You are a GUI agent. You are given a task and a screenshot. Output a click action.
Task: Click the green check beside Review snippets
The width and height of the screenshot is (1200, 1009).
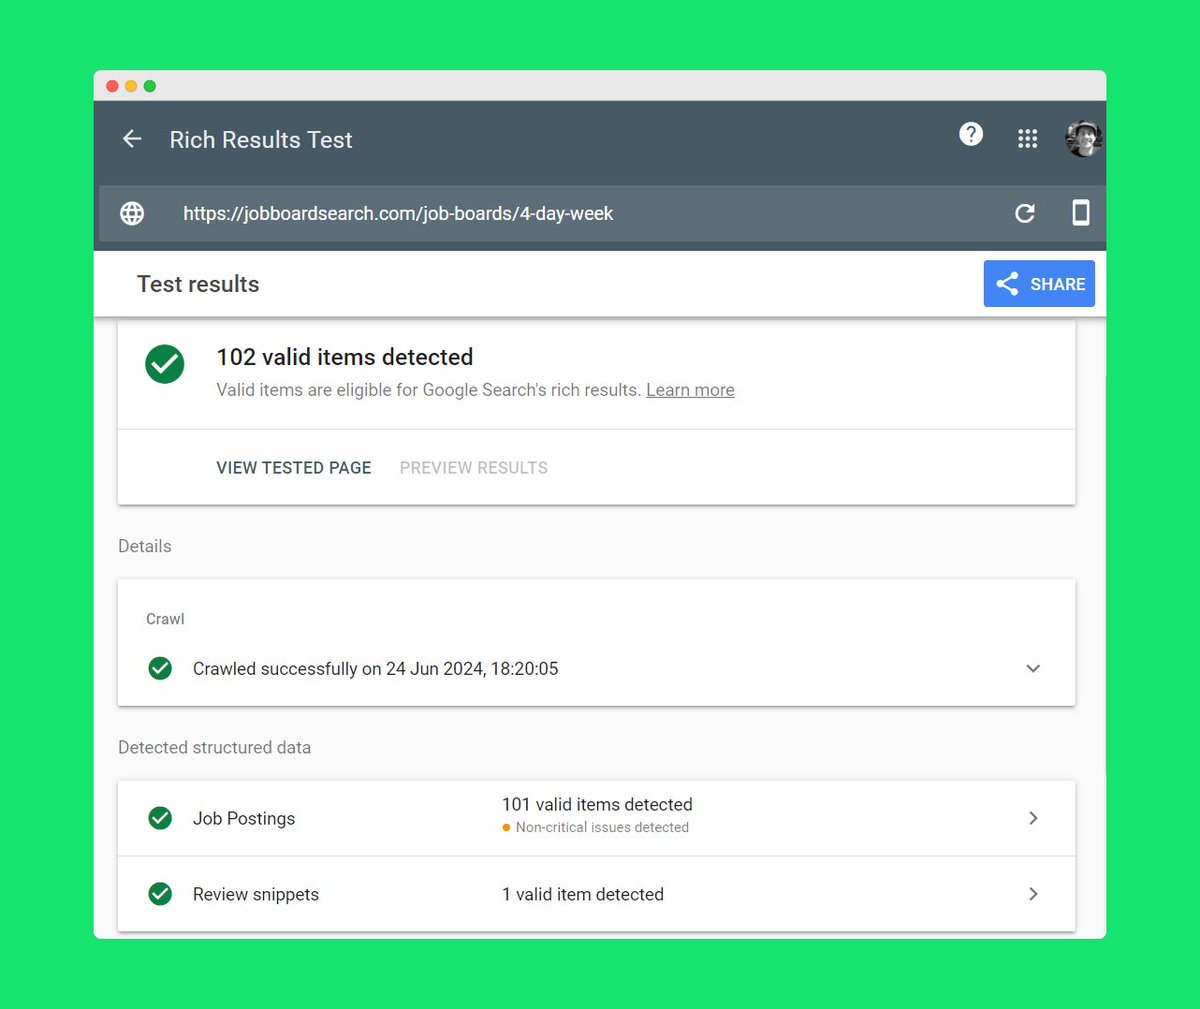[x=160, y=894]
